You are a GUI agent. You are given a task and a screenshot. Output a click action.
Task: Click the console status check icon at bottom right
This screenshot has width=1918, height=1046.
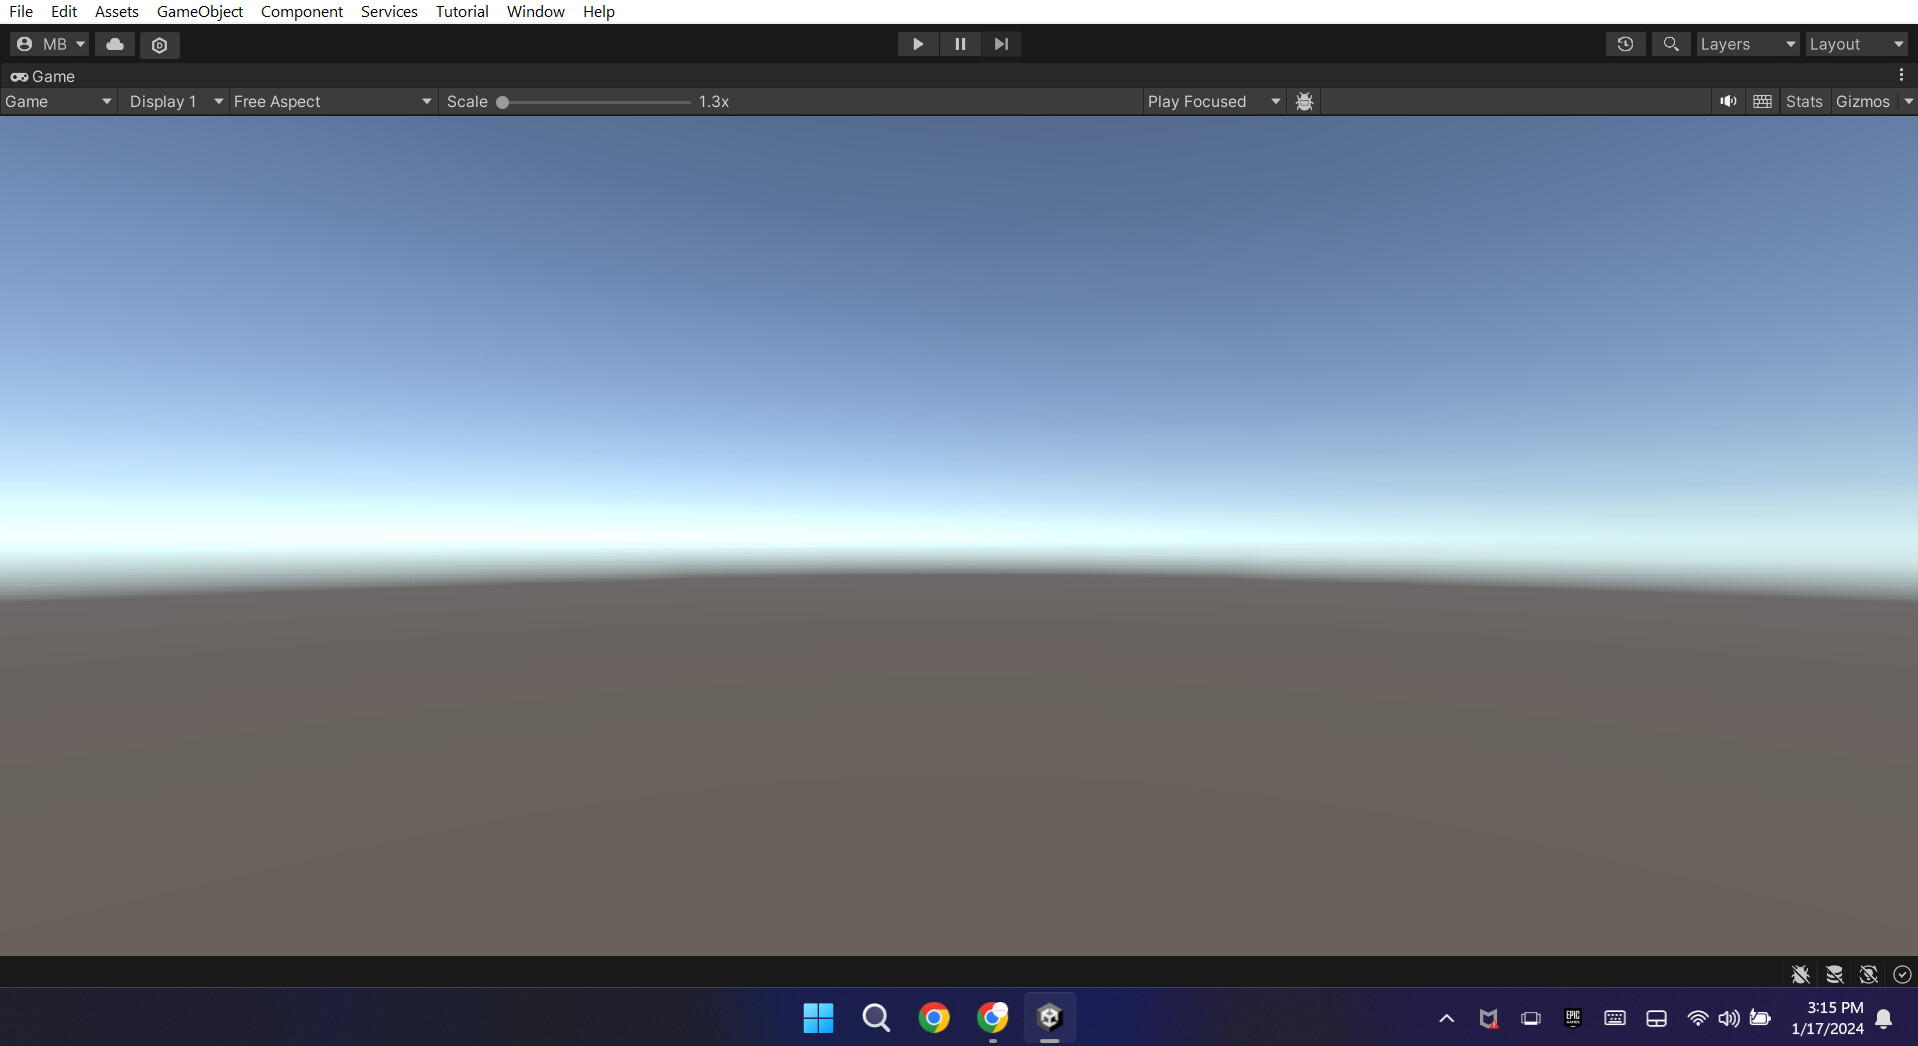click(1901, 973)
